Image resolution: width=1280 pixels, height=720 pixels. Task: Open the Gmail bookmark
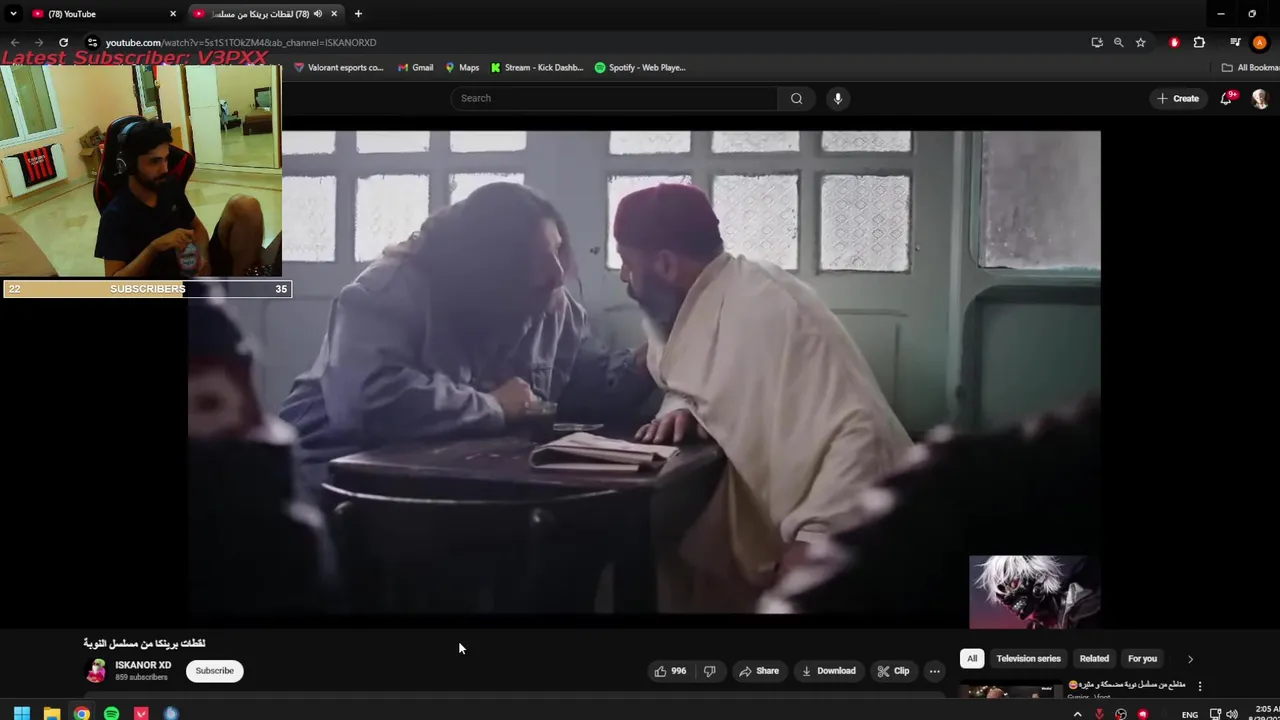point(416,67)
